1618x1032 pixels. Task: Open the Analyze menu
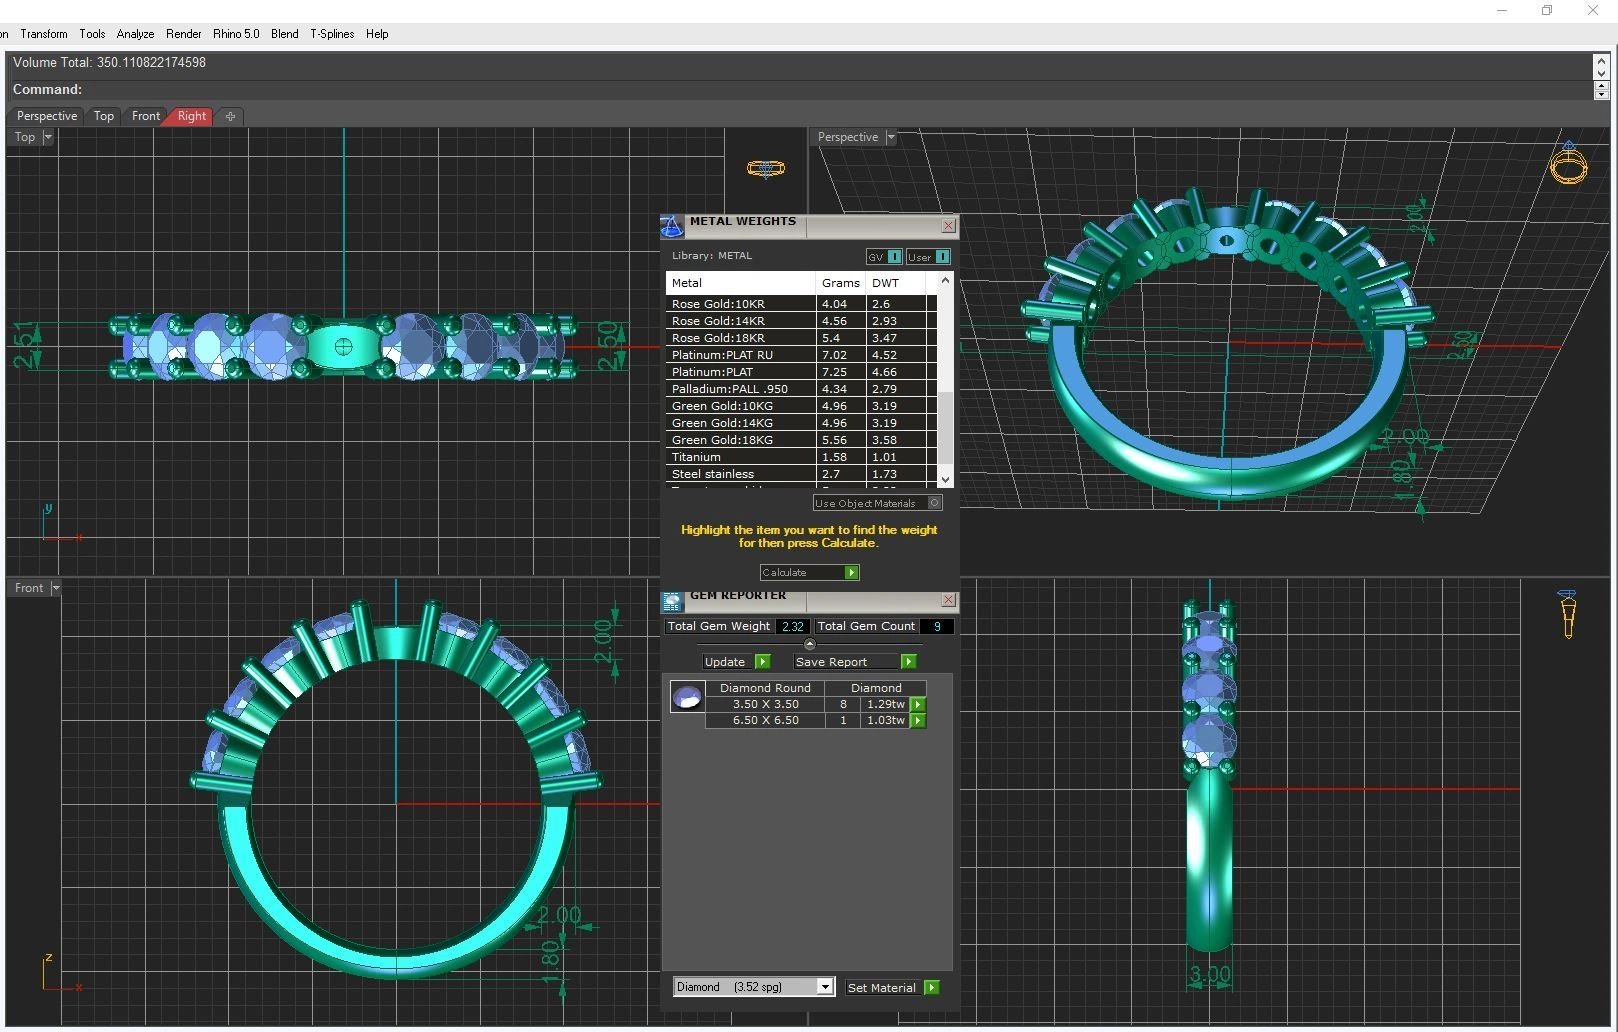pyautogui.click(x=135, y=34)
